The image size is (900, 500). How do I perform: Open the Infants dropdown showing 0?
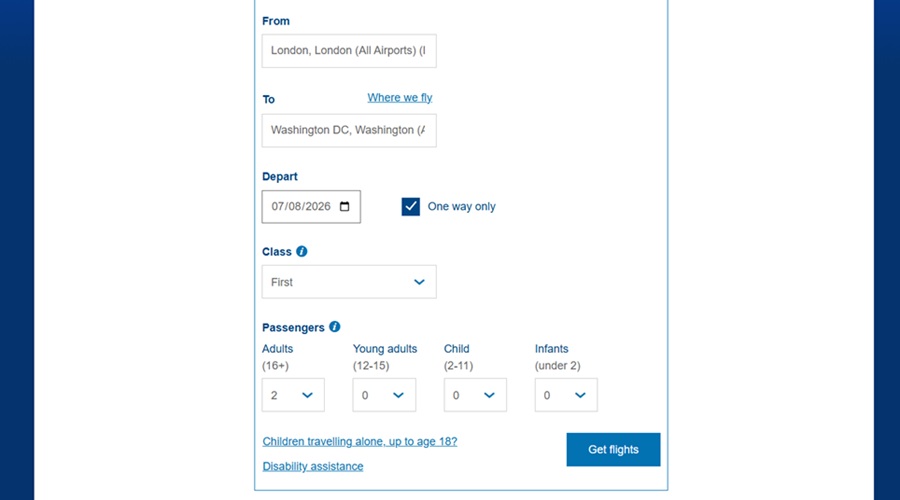pos(566,395)
